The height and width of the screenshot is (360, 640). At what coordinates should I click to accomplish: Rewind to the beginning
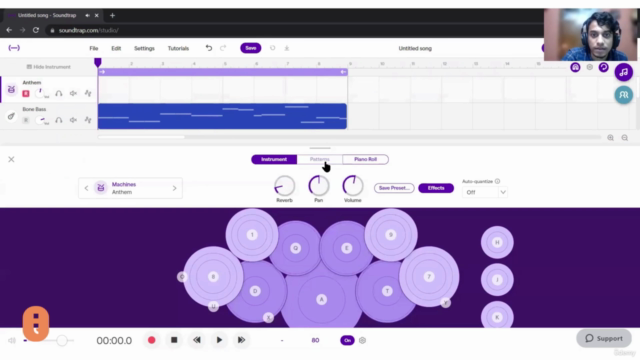click(197, 340)
